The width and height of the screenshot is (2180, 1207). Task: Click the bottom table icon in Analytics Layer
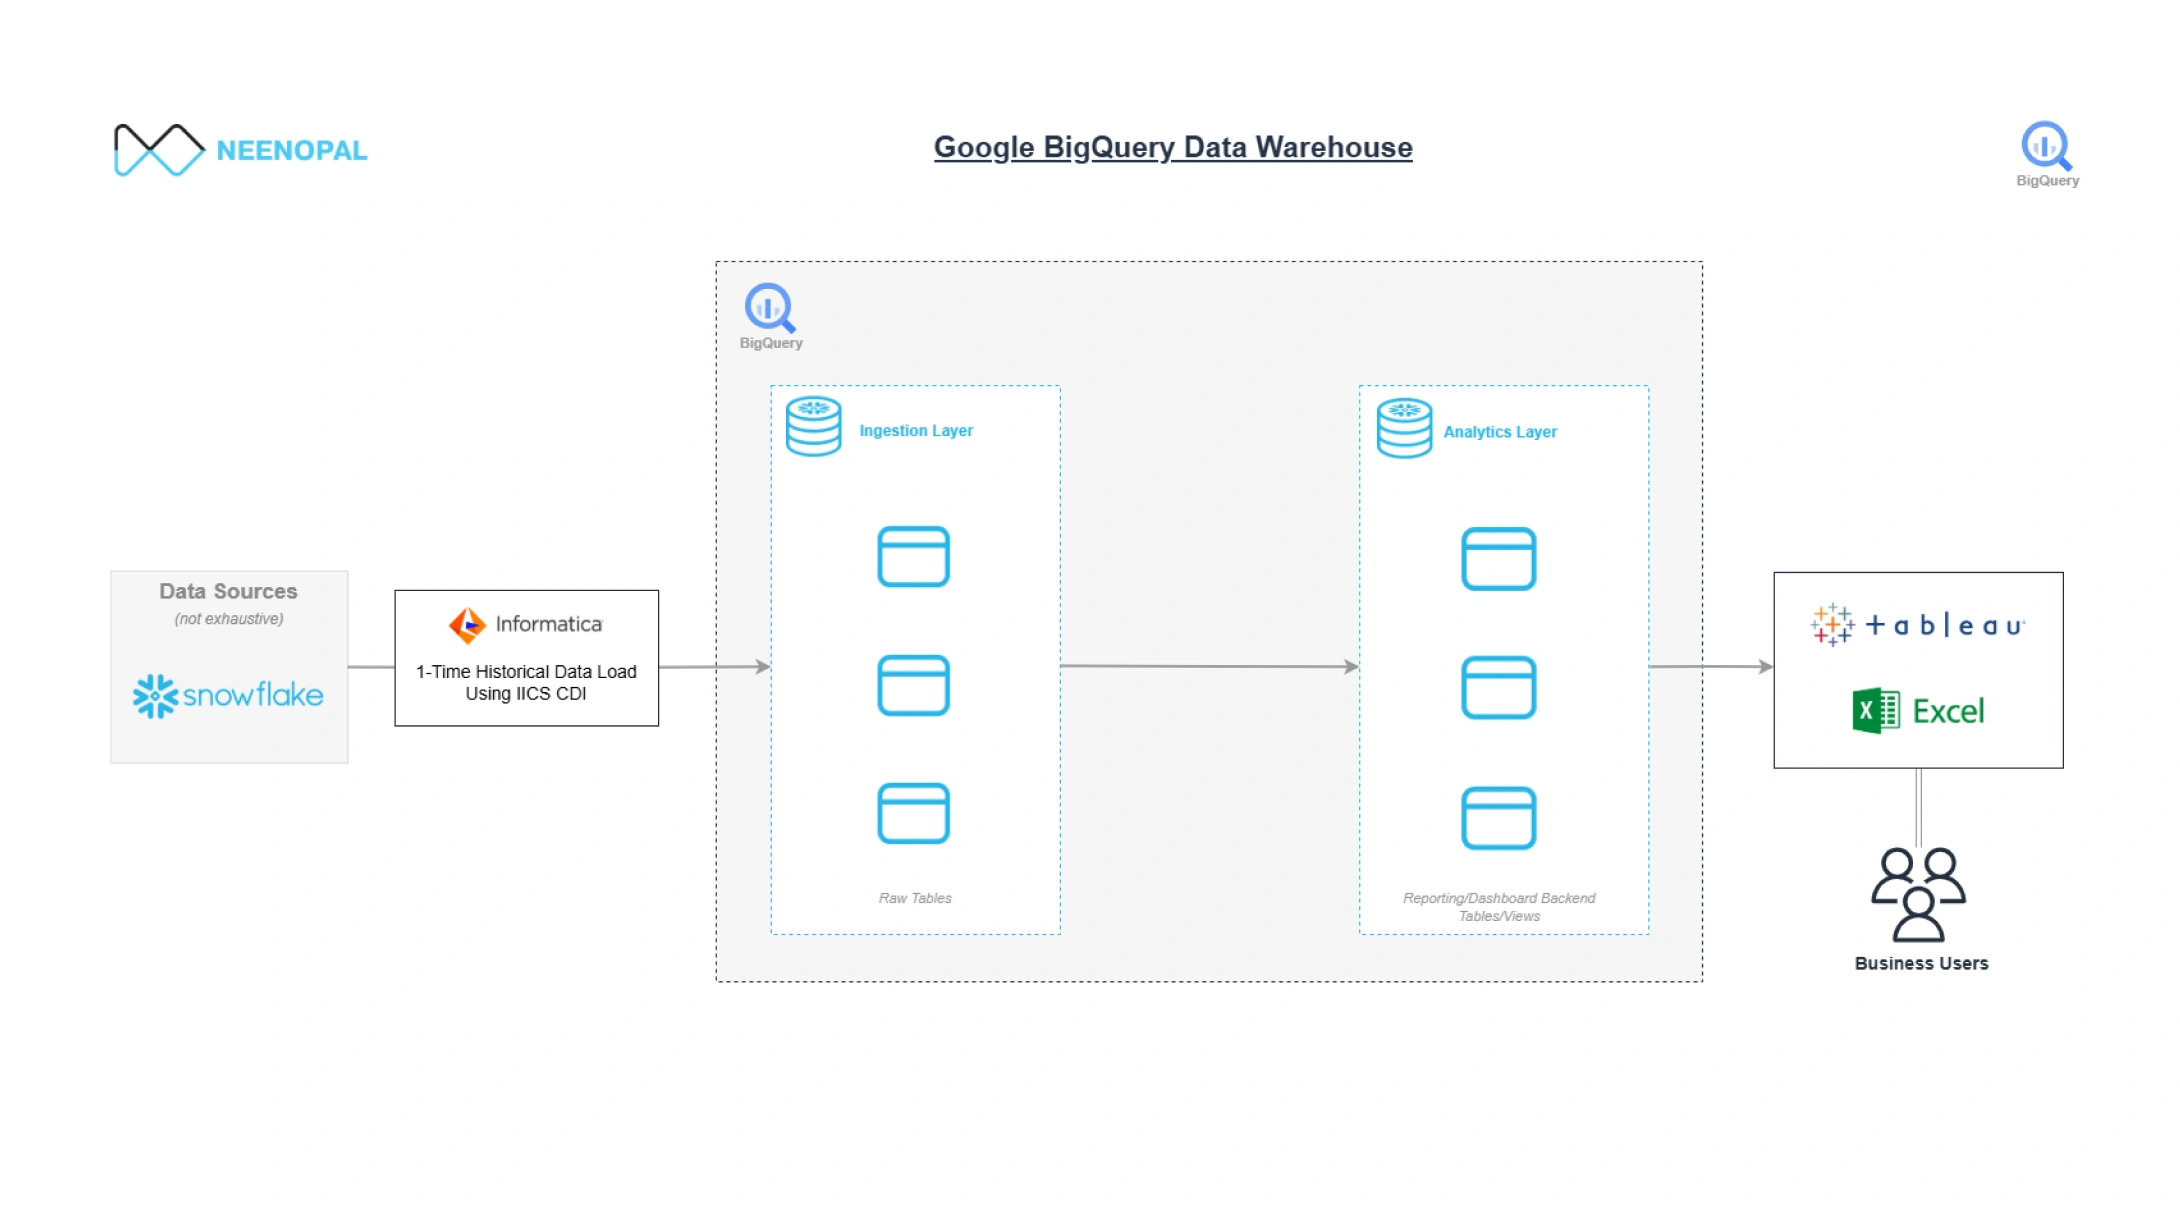(x=1498, y=818)
